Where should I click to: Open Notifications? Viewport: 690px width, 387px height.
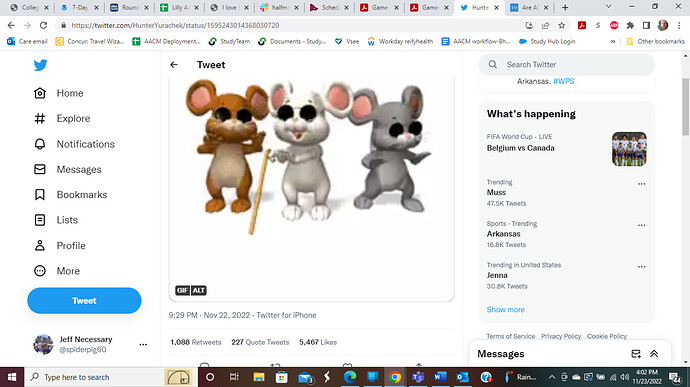[x=74, y=144]
